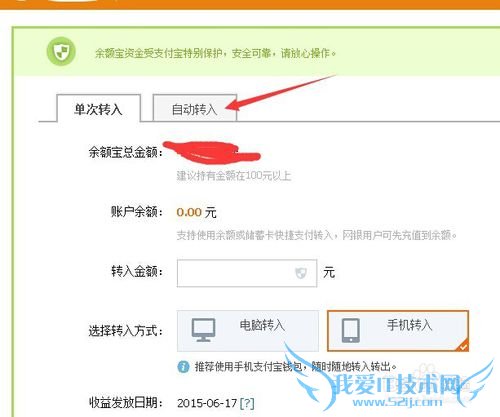The width and height of the screenshot is (500, 417).
Task: Click the mobile phone icon
Action: (351, 330)
